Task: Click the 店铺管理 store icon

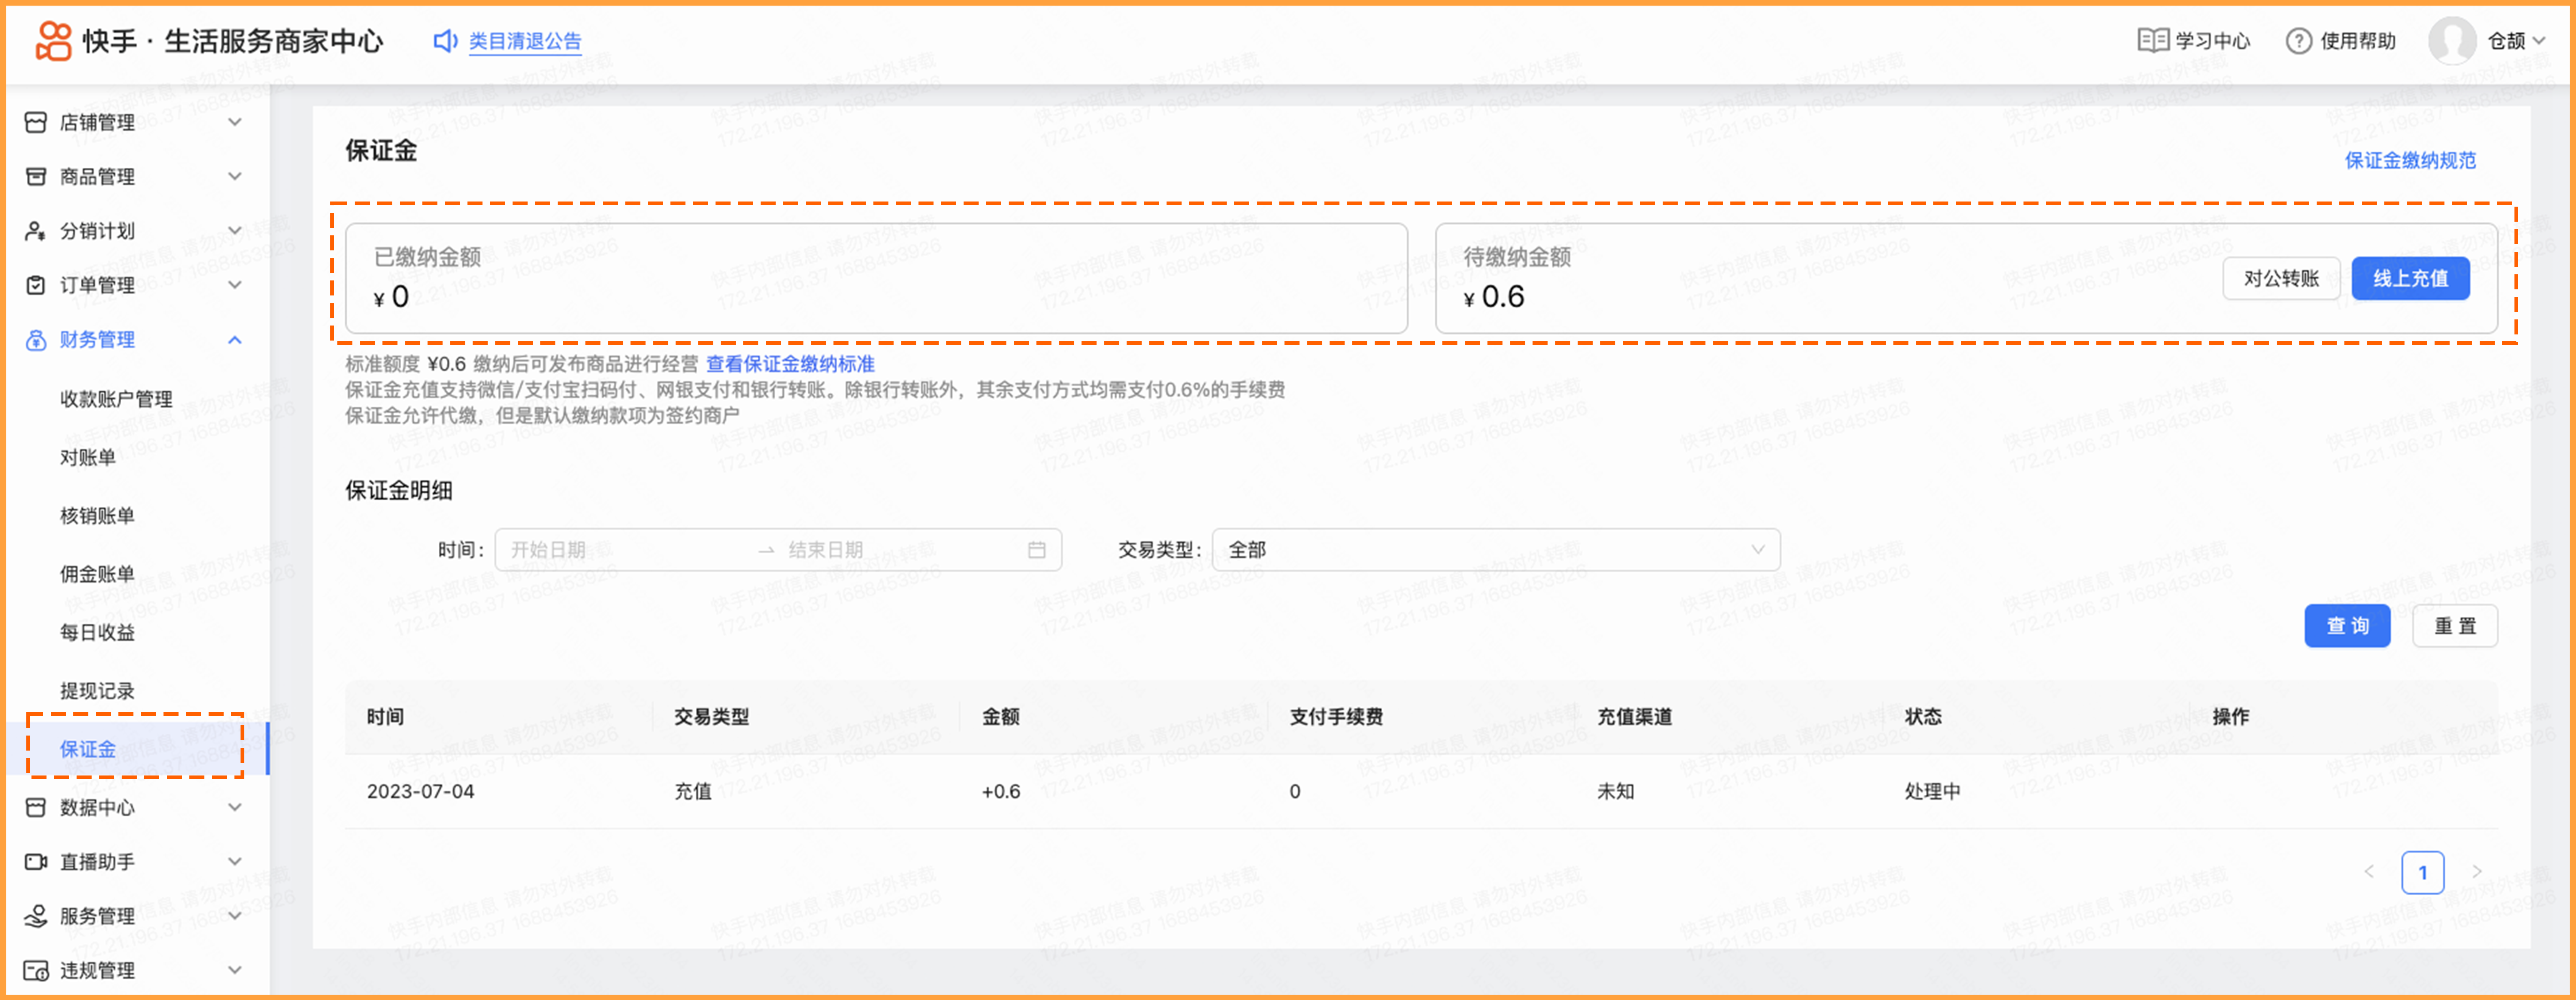Action: point(36,122)
